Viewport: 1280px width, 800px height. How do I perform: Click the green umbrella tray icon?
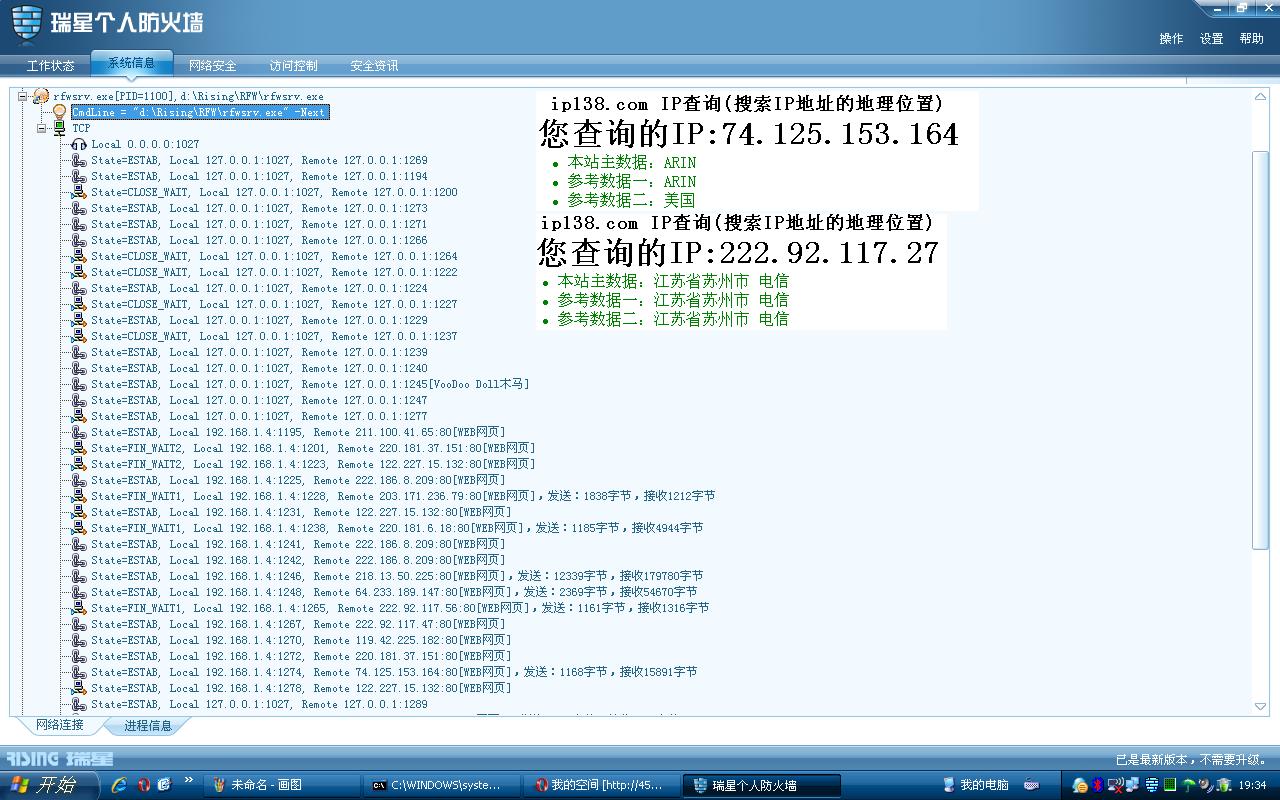(1189, 785)
